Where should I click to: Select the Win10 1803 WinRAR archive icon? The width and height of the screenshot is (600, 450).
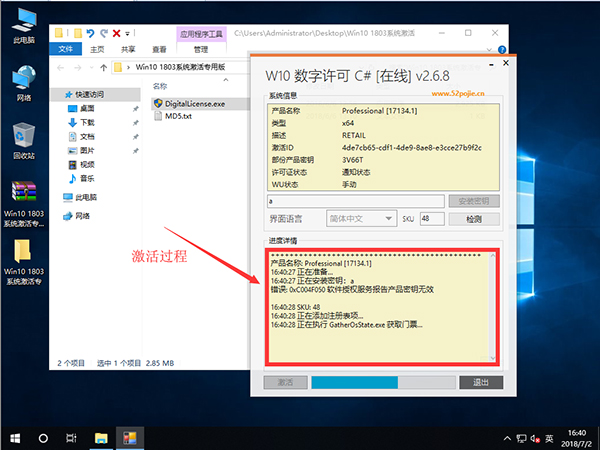coord(24,204)
